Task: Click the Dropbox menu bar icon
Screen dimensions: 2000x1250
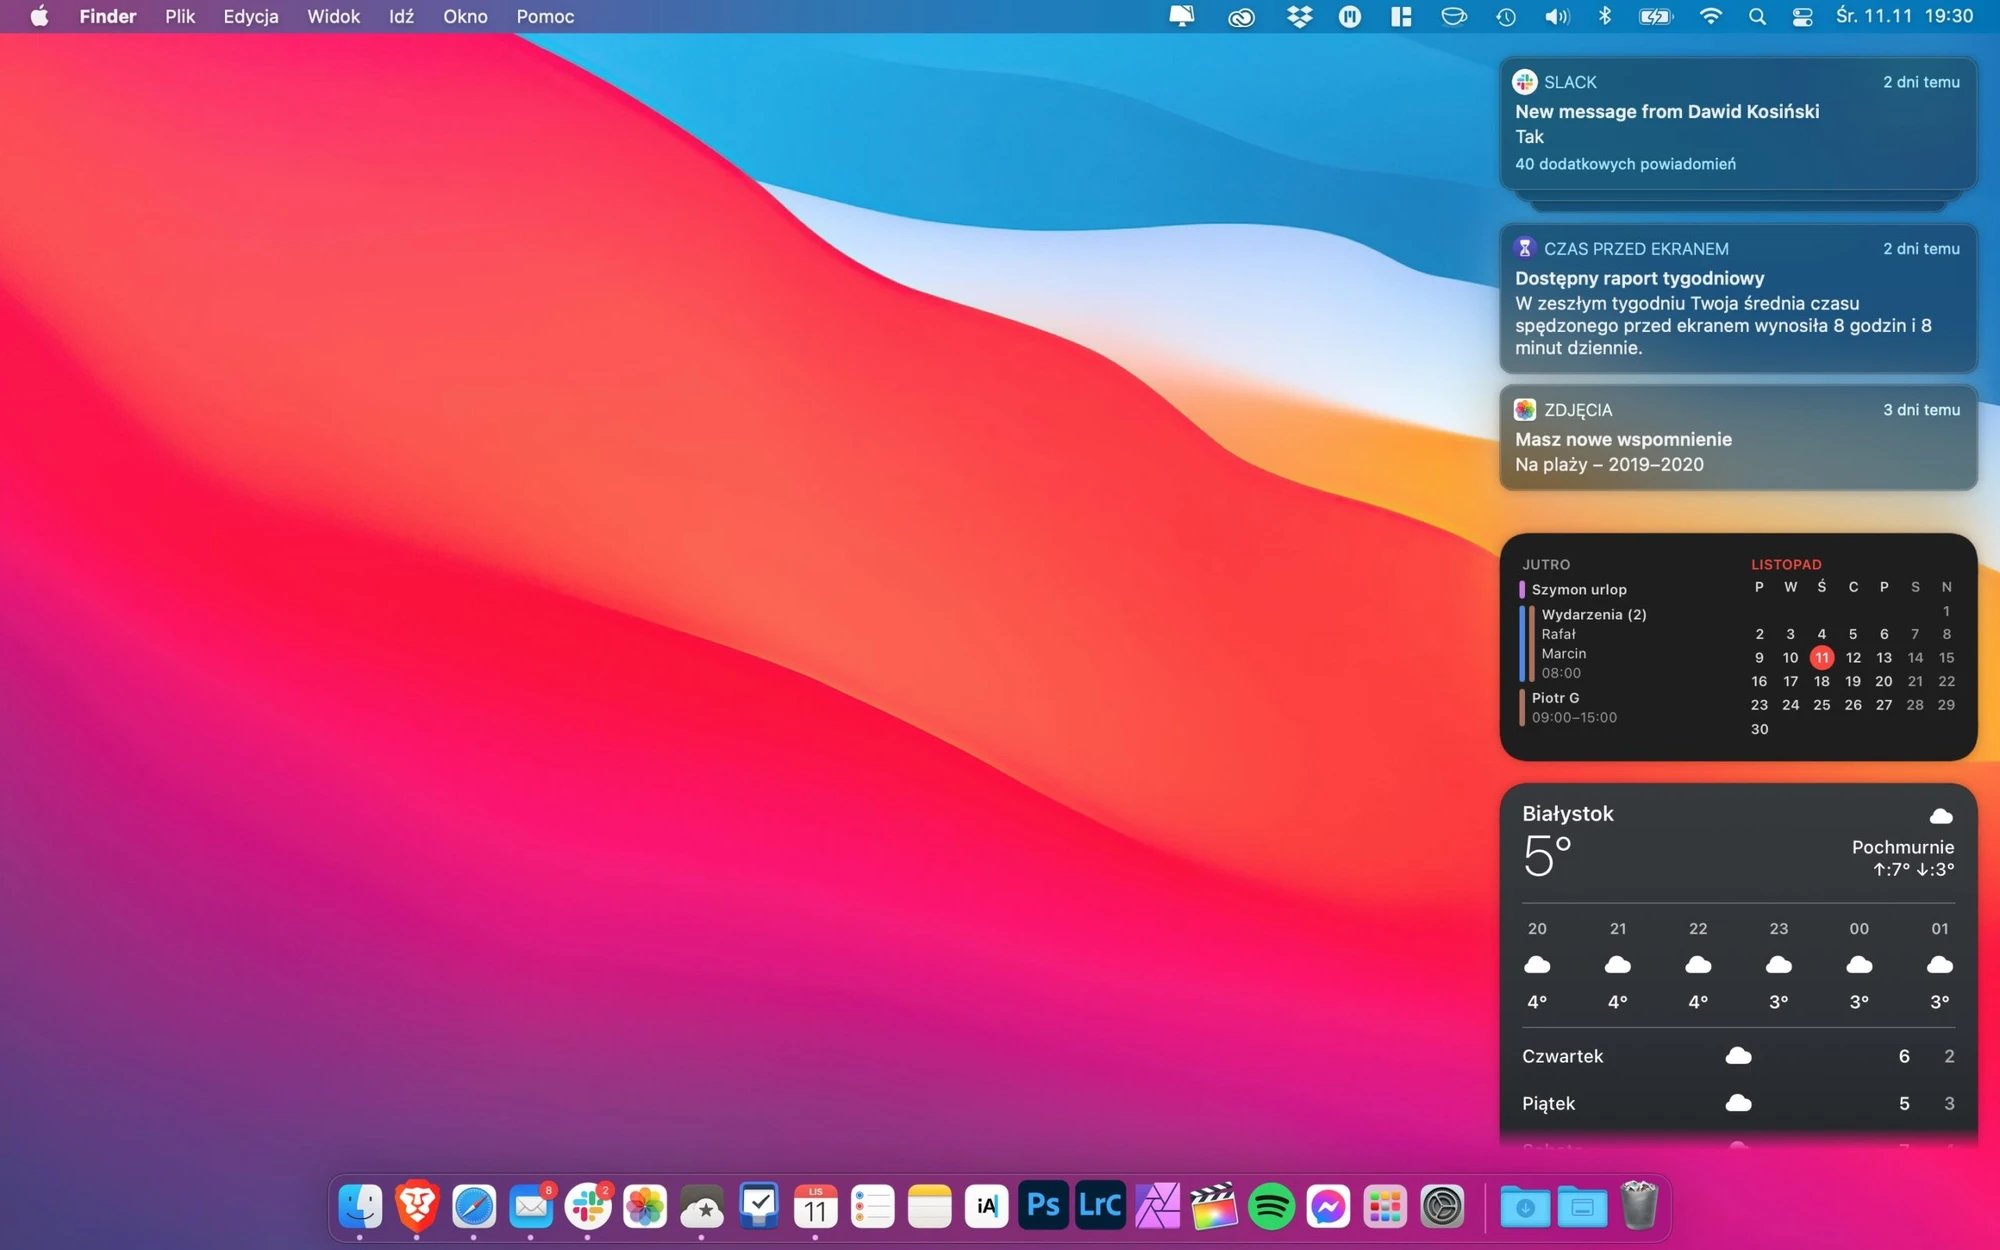Action: coord(1299,16)
